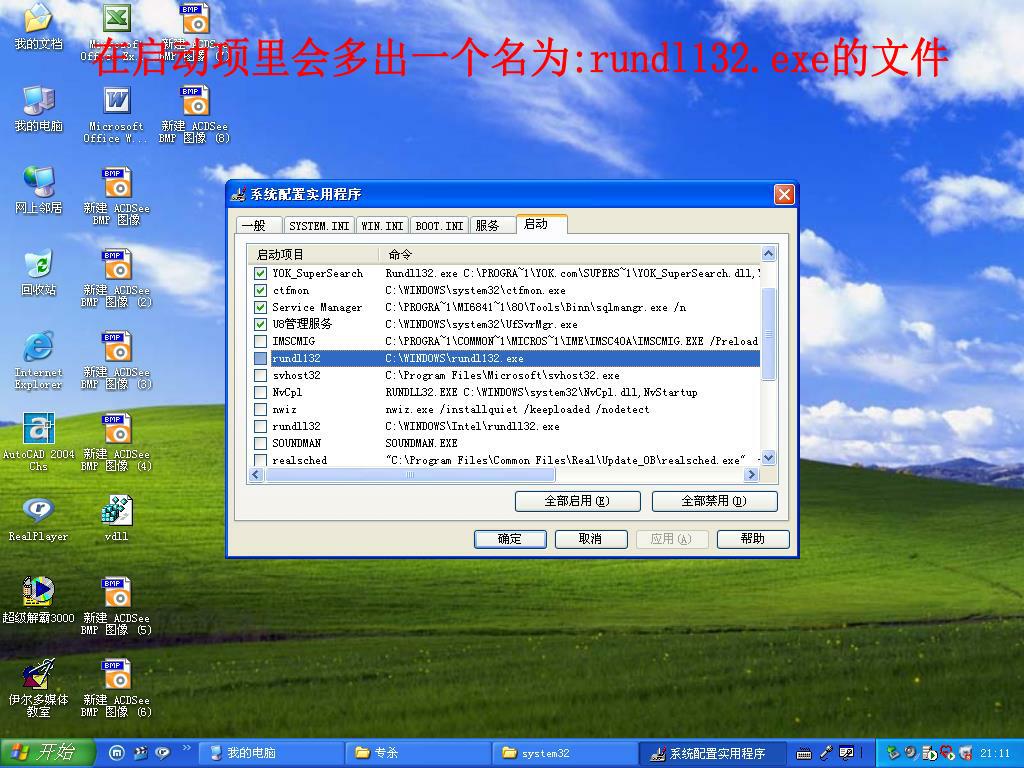Expand hidden quick launch icons chevron
This screenshot has height=768, width=1024.
(x=186, y=748)
